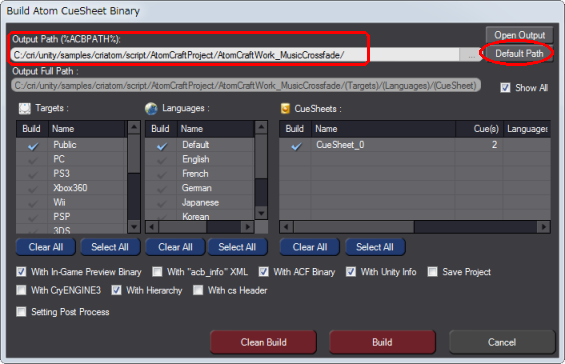Click Select All under Languages
Viewport: 565px width, 364px height.
coord(237,247)
